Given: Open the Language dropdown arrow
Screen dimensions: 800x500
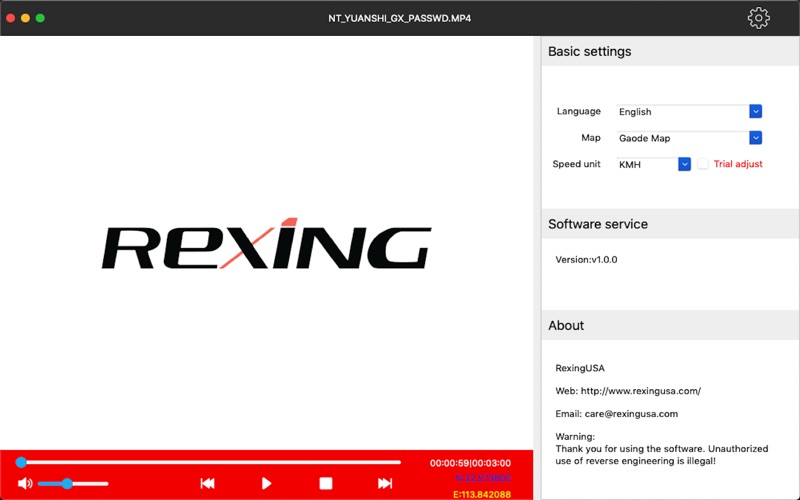Looking at the screenshot, I should click(756, 111).
